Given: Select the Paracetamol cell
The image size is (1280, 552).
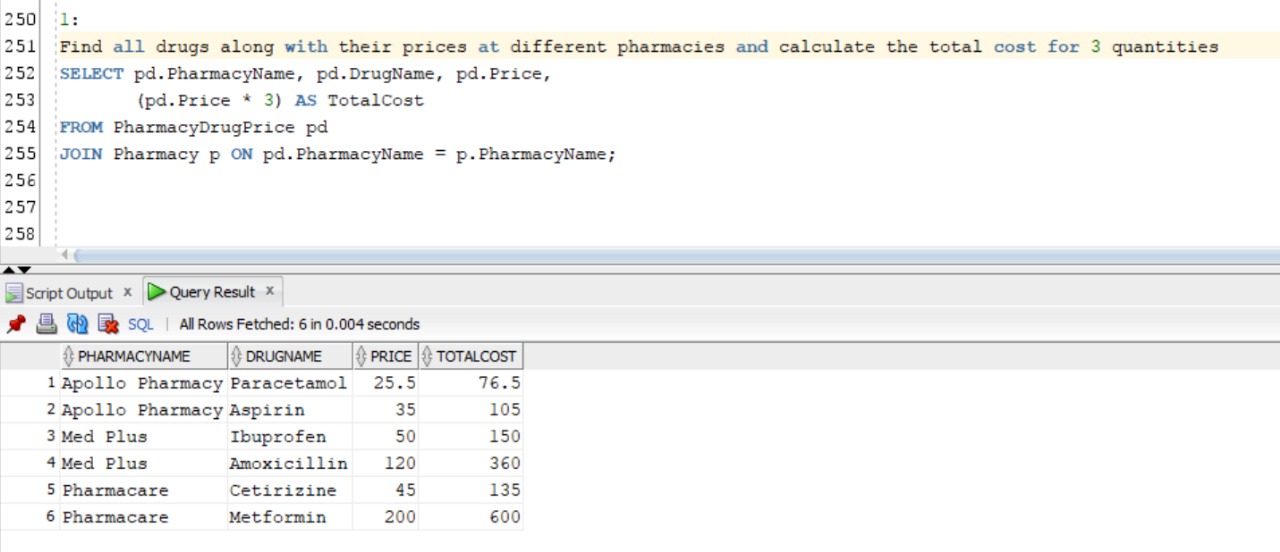Looking at the screenshot, I should click(289, 383).
